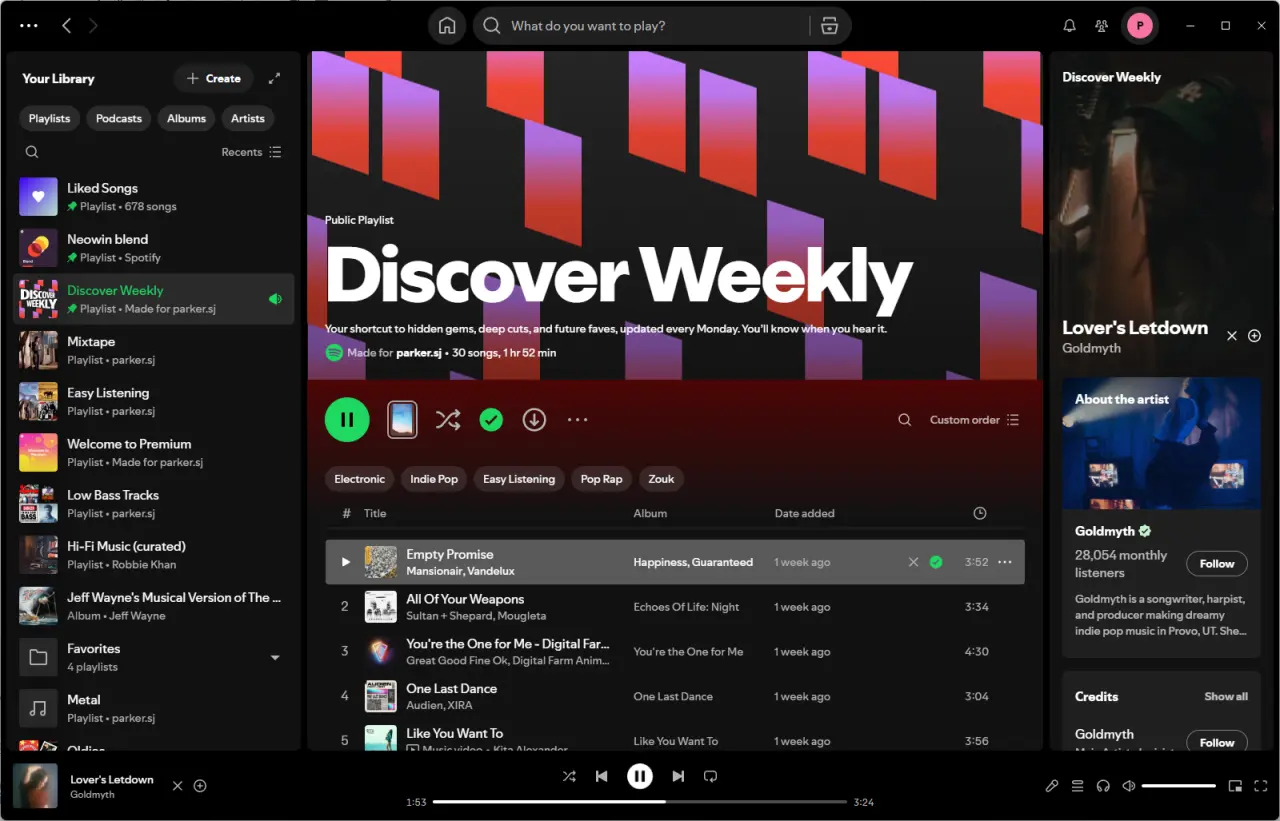The width and height of the screenshot is (1280, 821).
Task: Click the duration clock column header
Action: (x=980, y=513)
